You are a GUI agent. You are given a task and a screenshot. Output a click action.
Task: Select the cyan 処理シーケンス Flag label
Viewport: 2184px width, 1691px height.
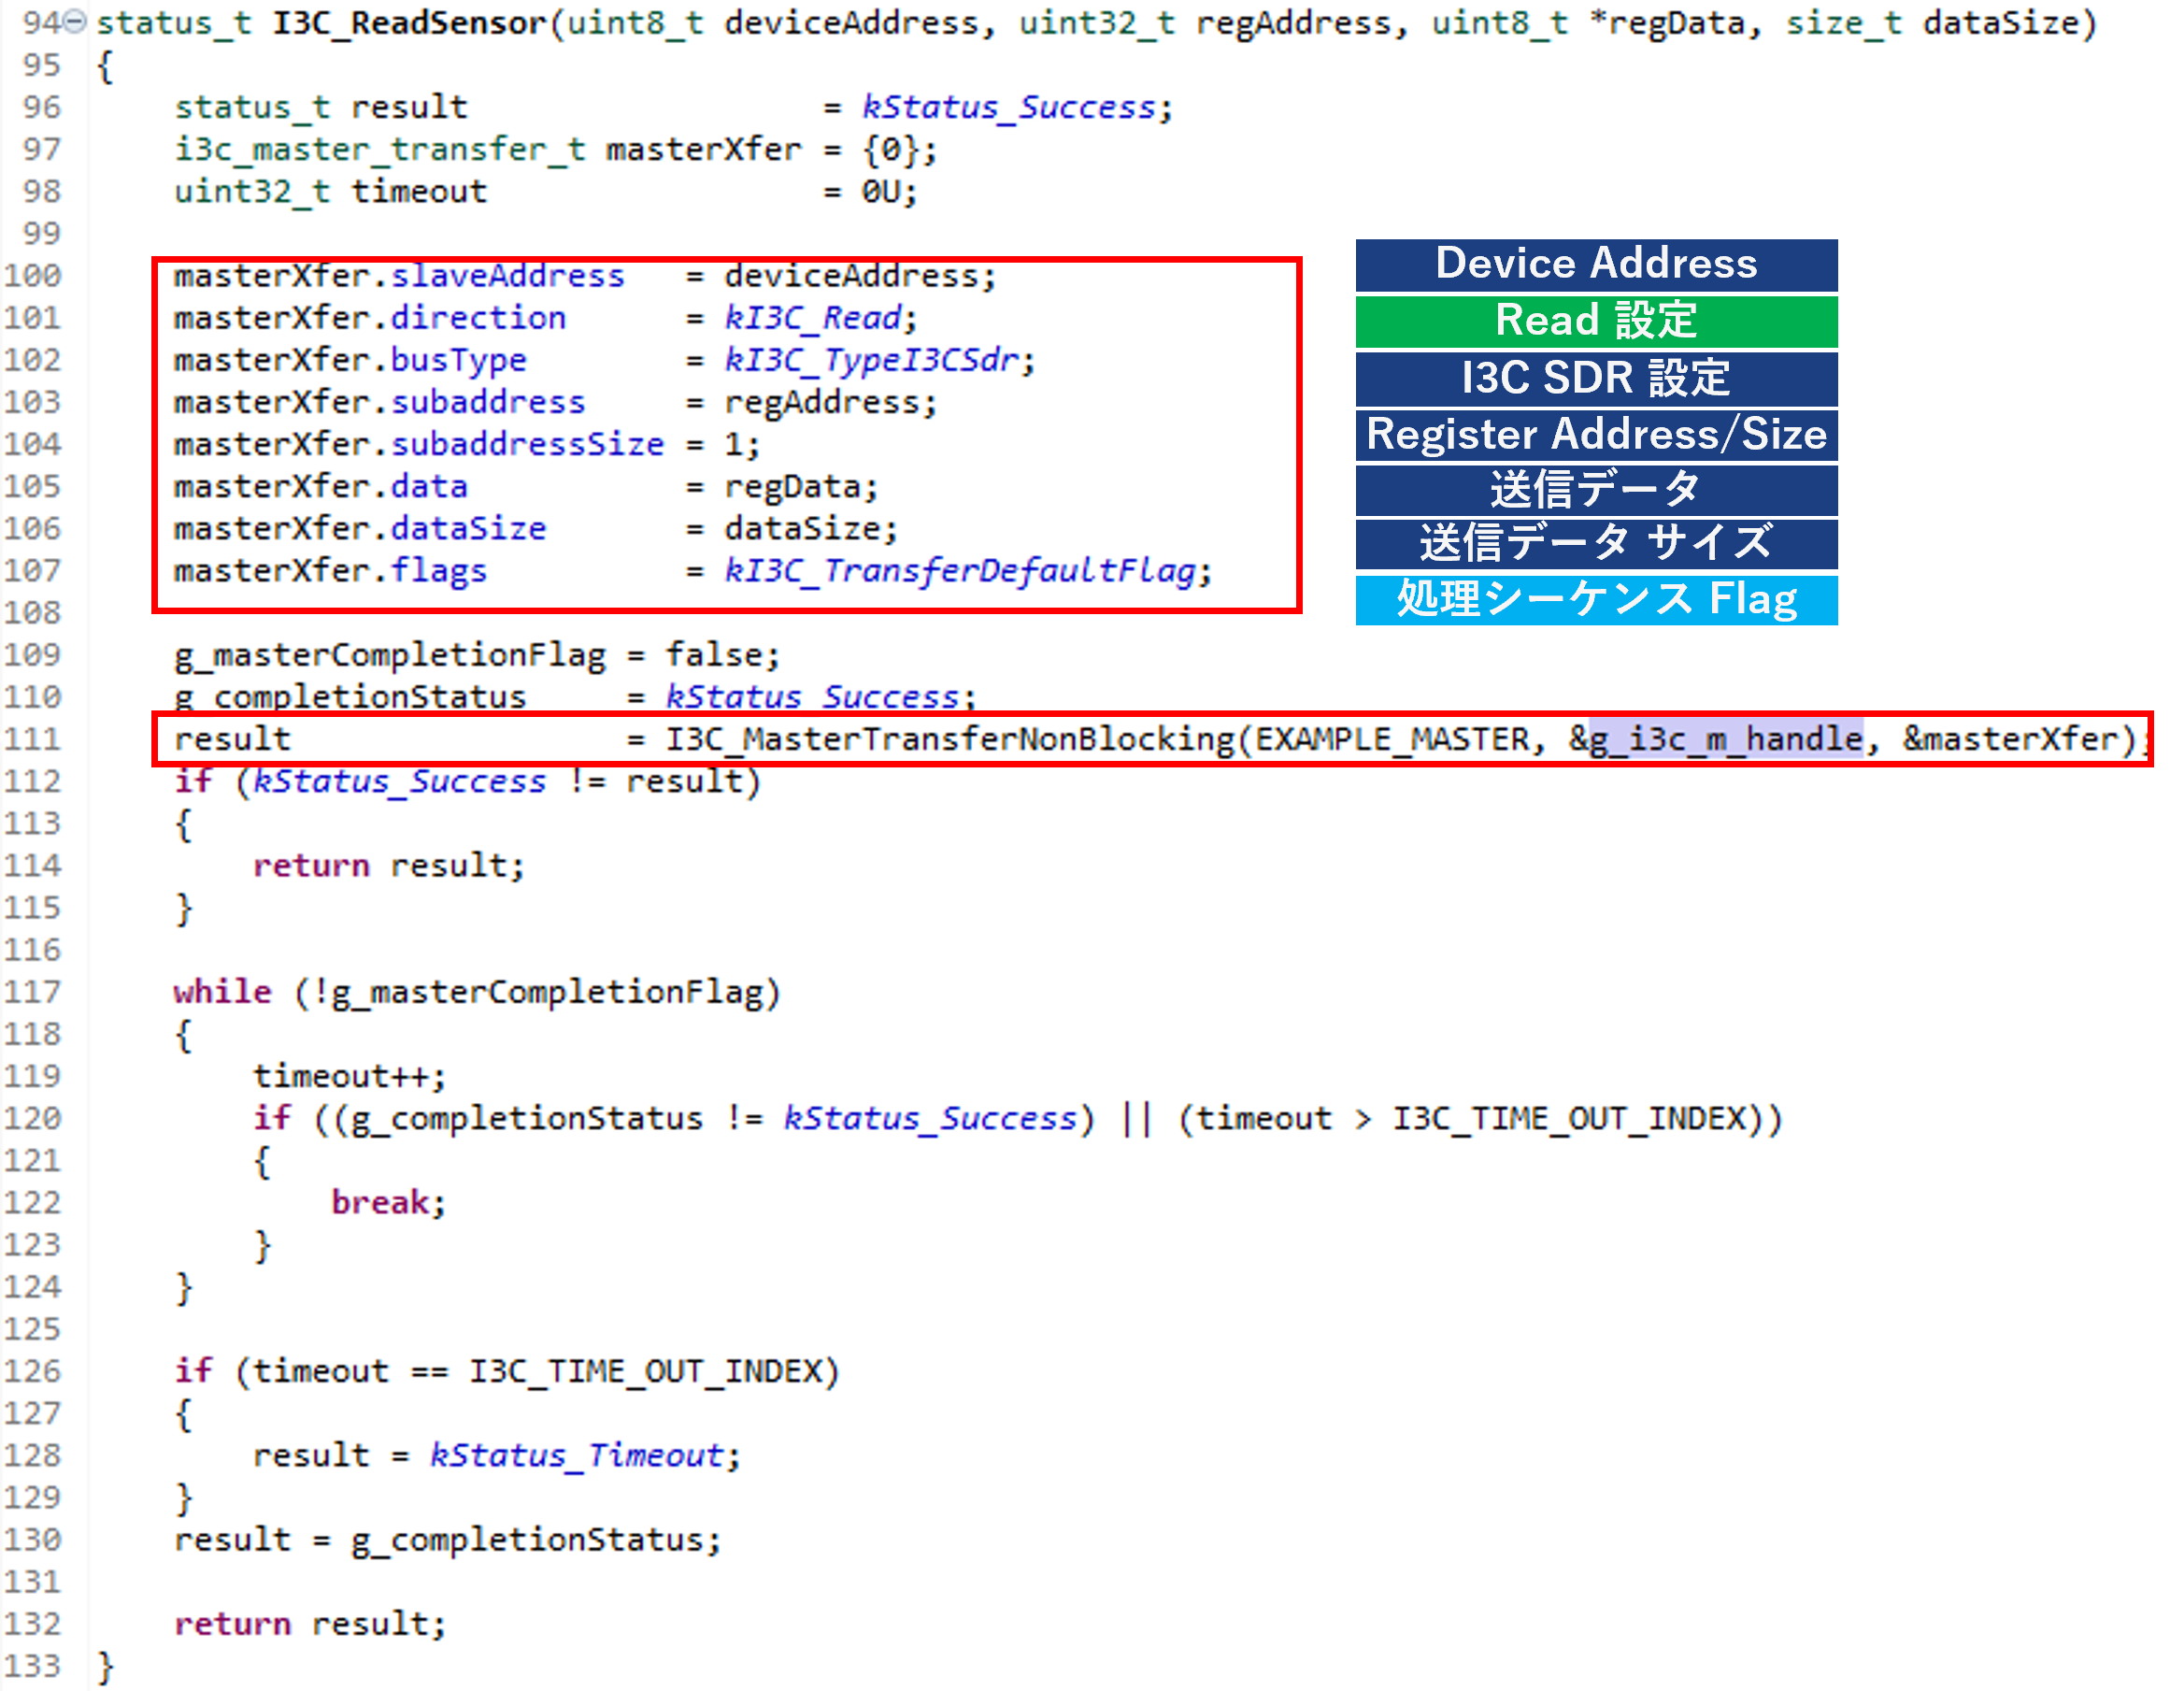click(1595, 598)
